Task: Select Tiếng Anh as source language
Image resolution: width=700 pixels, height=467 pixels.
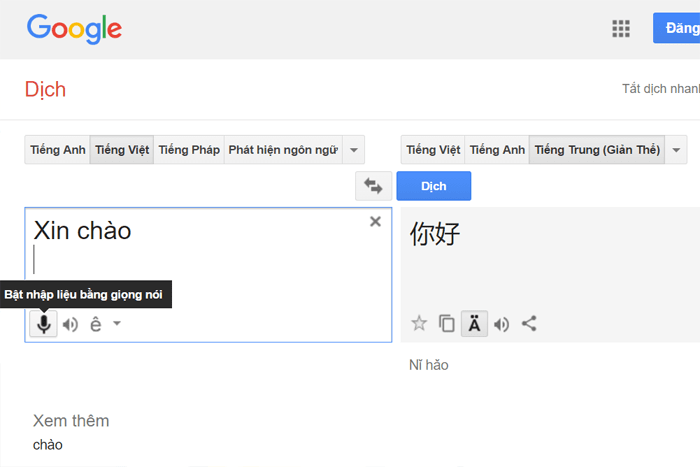Action: pyautogui.click(x=58, y=150)
